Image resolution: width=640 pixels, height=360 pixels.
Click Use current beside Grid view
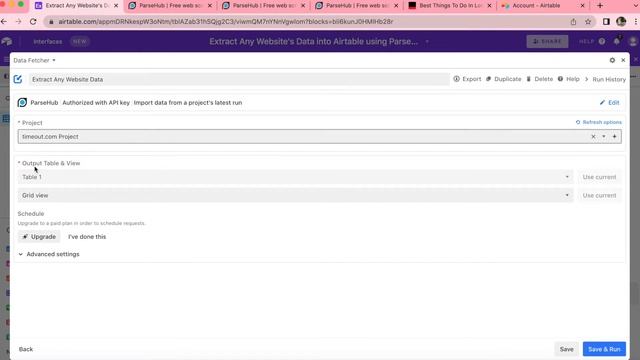599,195
